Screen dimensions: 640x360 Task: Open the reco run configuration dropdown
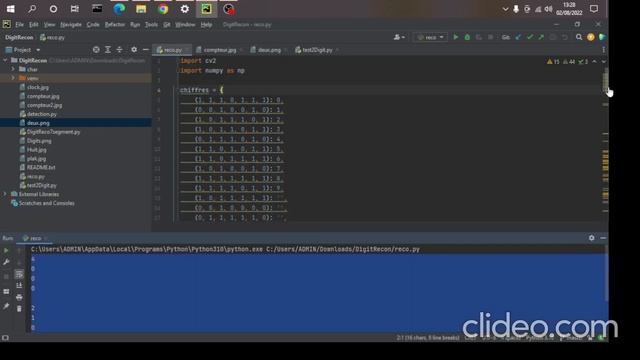(x=430, y=37)
